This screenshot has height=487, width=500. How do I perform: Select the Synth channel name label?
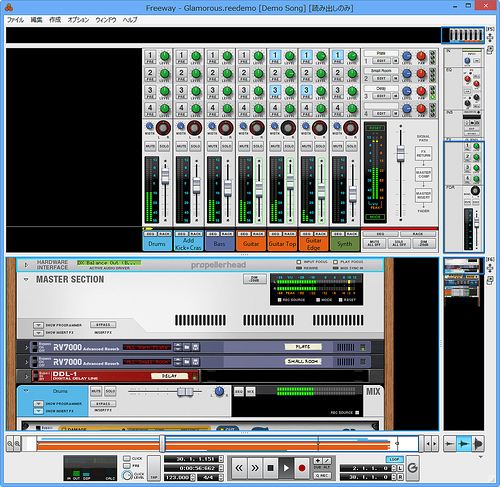pos(345,244)
